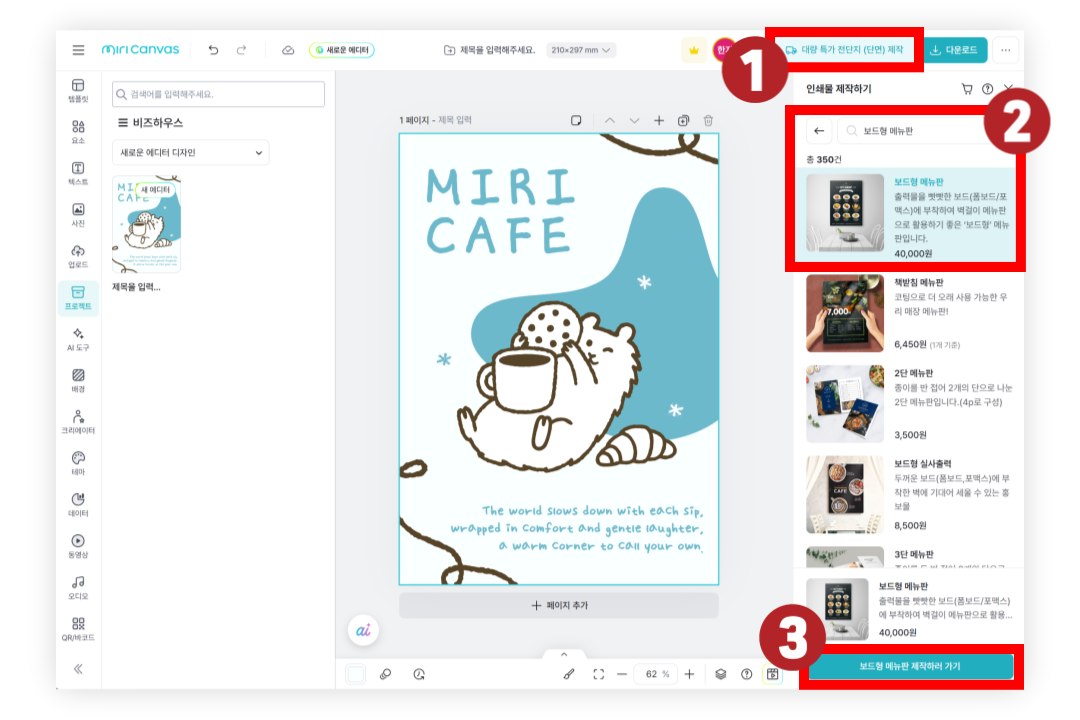Image resolution: width=1080 pixels, height=720 pixels.
Task: Open the 210×297 mm page size dropdown
Action: pos(581,50)
